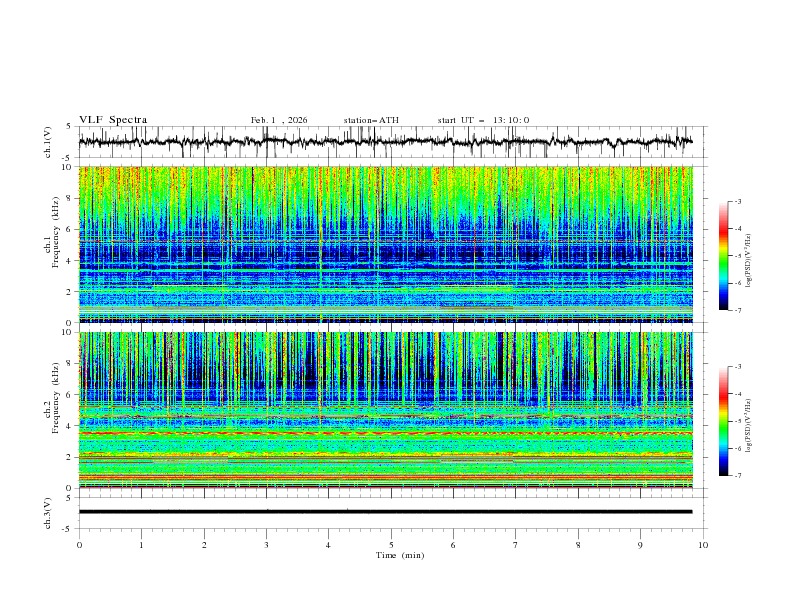This screenshot has height=612, width=792.
Task: Click the Feb. 1, 2026 date label
Action: 279,120
